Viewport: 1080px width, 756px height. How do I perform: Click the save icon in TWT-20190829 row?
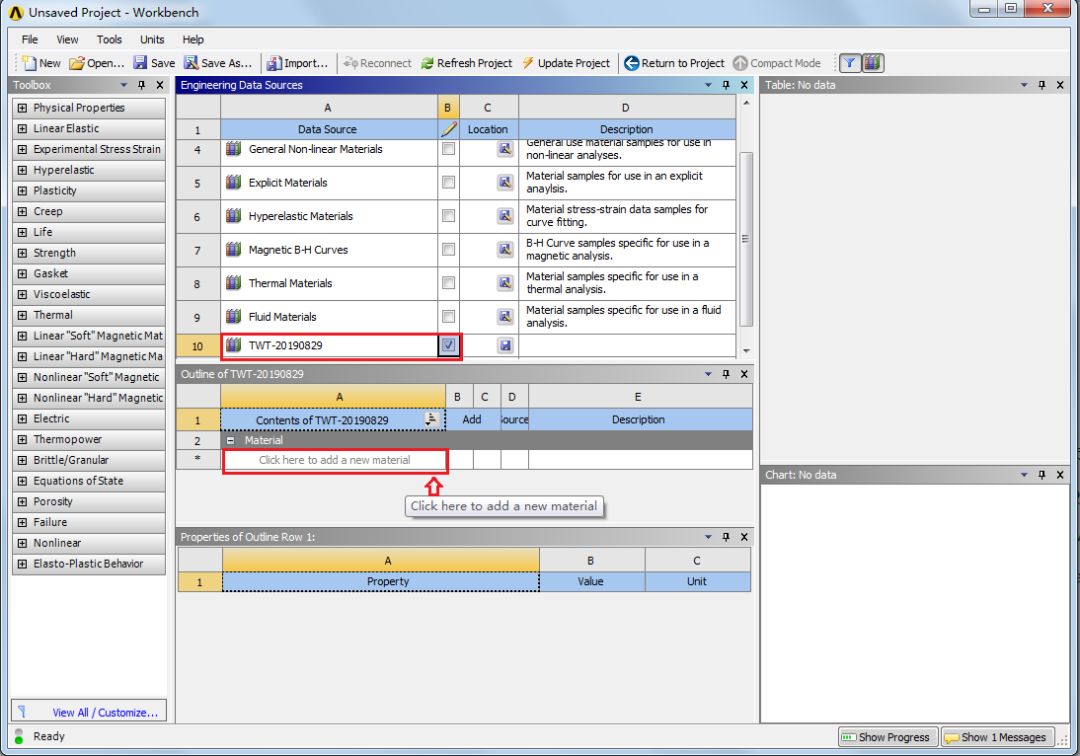click(x=505, y=345)
